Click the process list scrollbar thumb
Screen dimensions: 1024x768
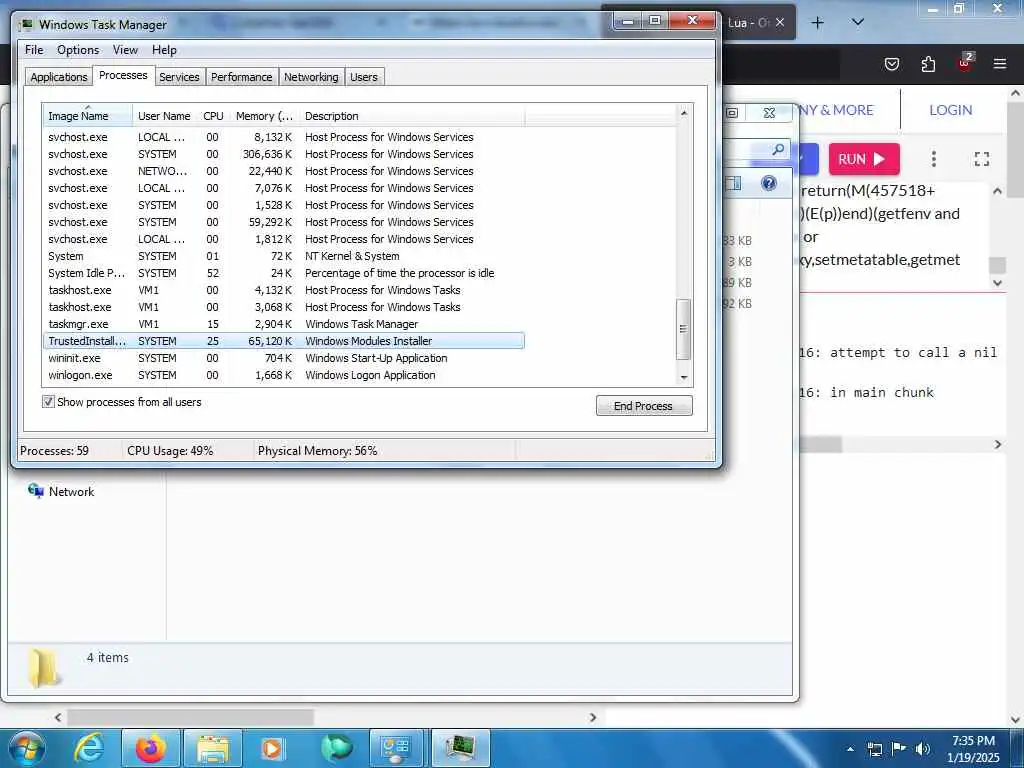[684, 329]
